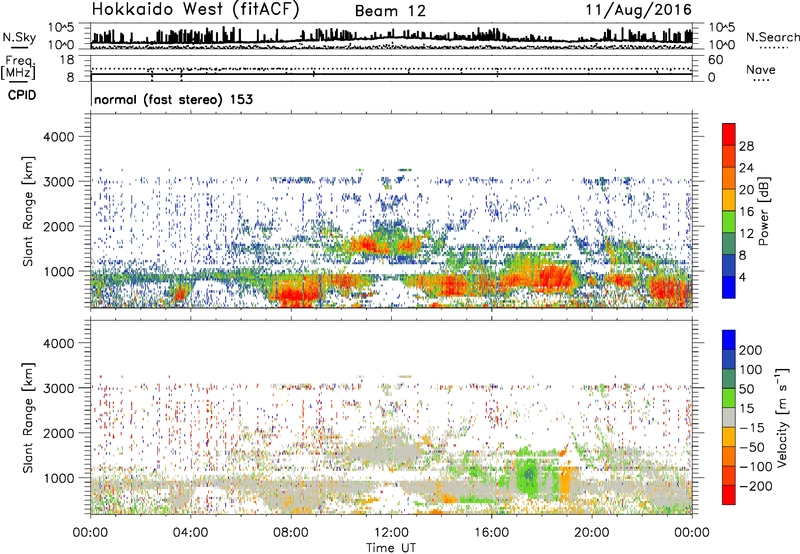Click the "1000" tick of the velocity panel

tap(58, 478)
